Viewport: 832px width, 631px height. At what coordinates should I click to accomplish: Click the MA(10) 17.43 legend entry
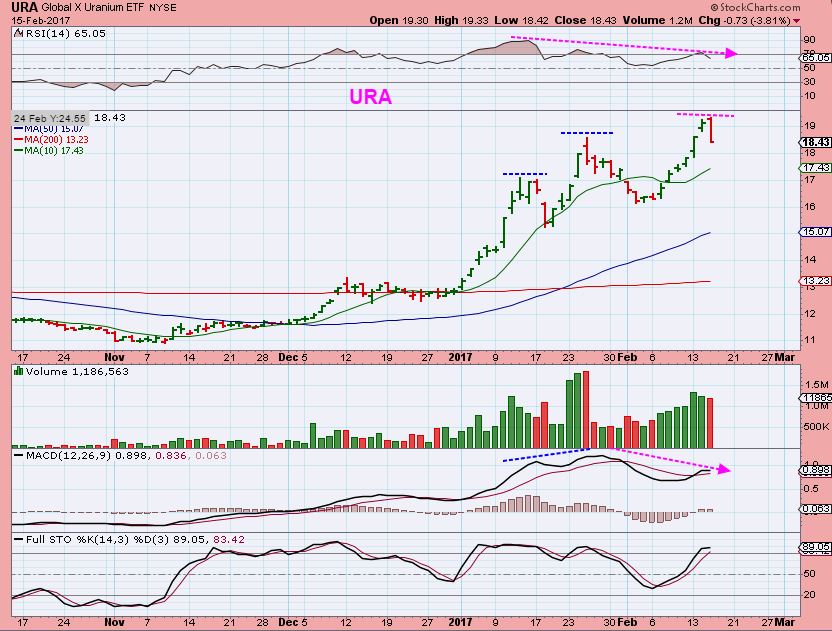48,151
